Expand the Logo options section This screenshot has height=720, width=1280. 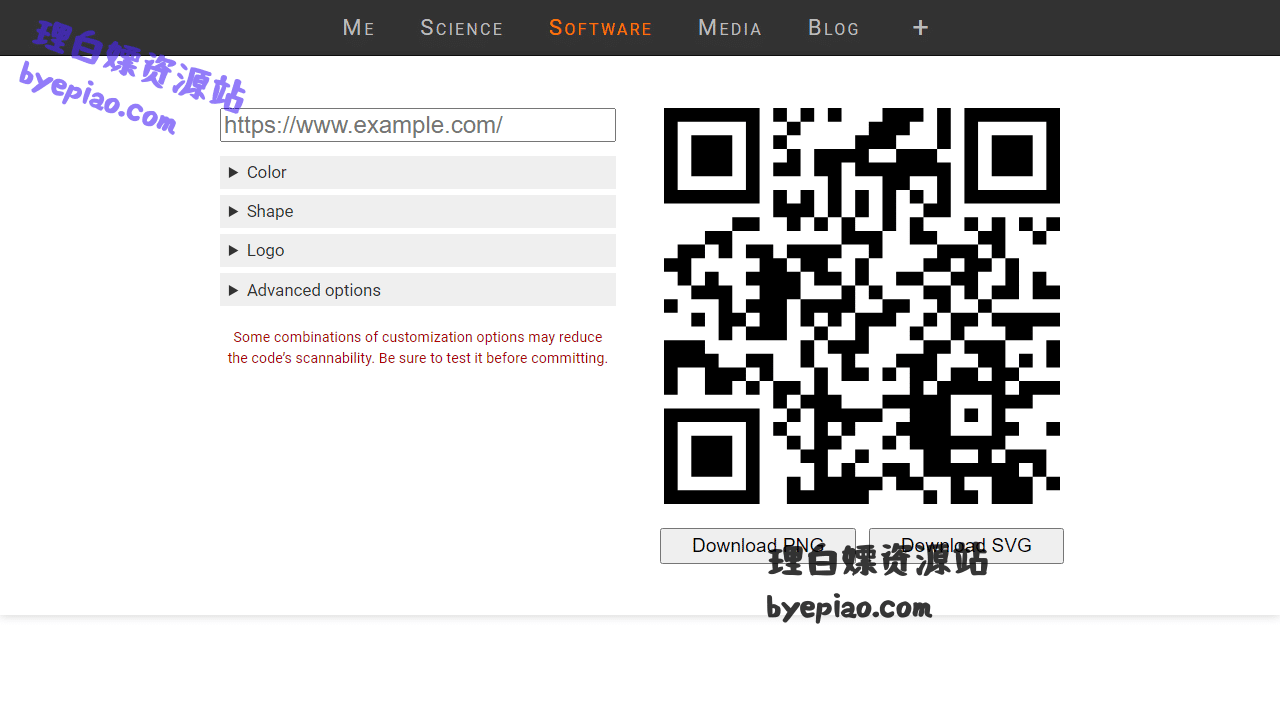click(x=418, y=250)
